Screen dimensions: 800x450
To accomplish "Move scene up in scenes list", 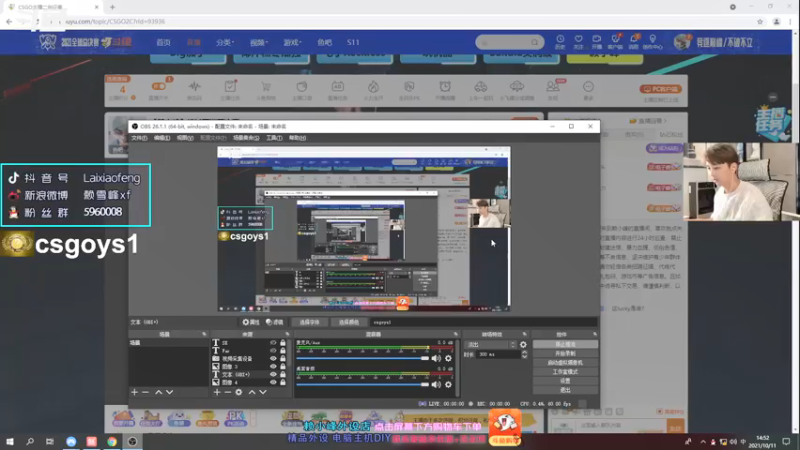I will tap(159, 392).
